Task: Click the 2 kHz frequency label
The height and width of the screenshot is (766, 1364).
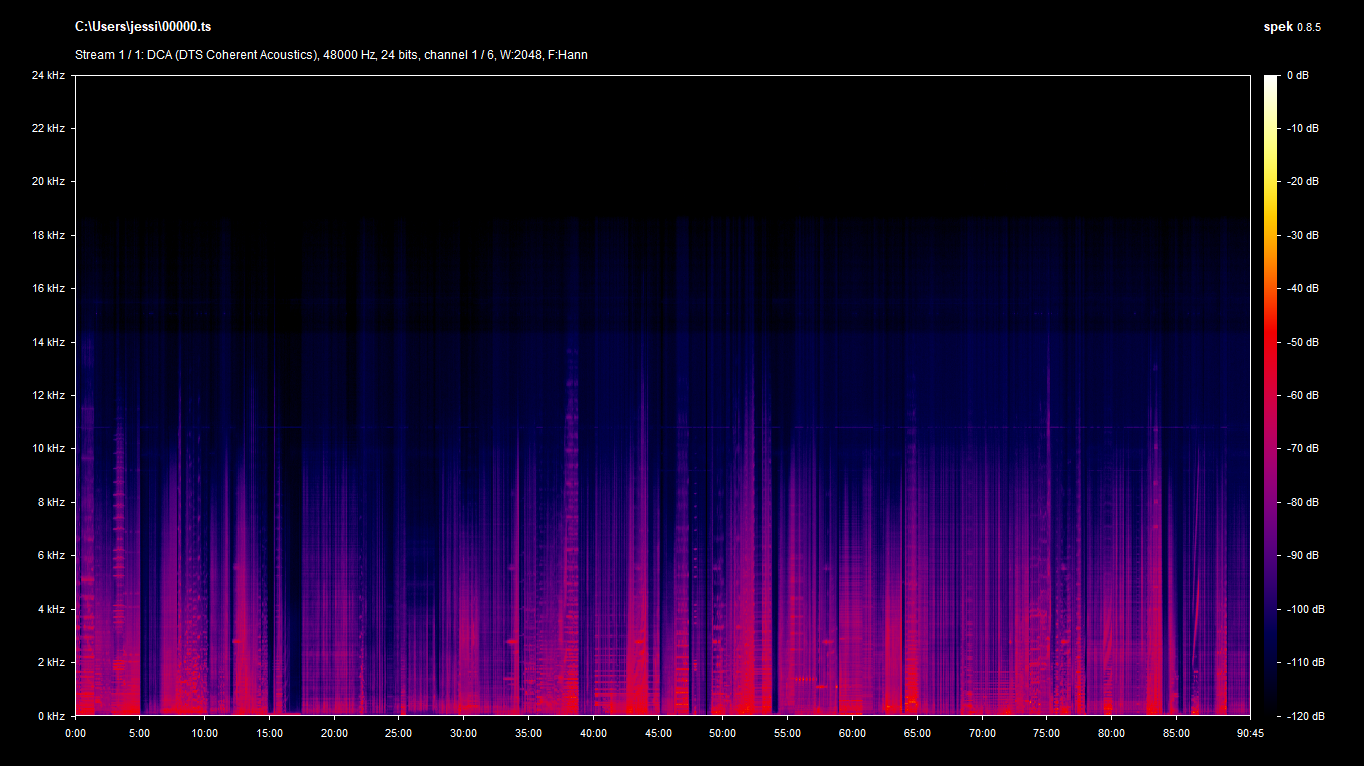Action: (x=51, y=662)
